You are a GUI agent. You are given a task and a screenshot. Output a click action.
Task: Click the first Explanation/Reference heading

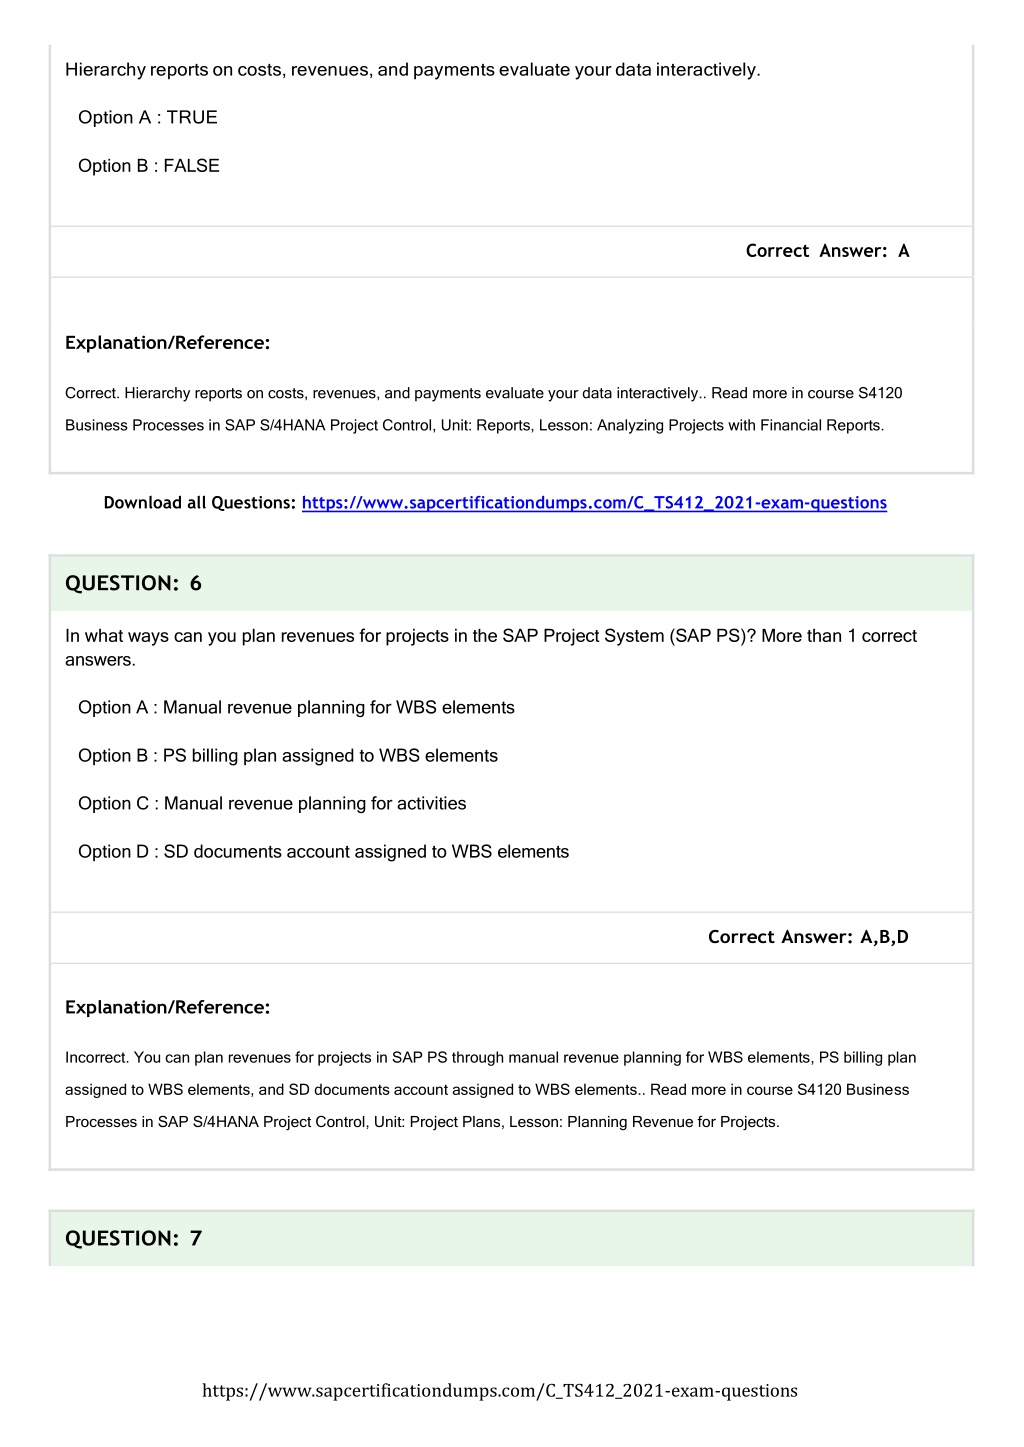pos(168,343)
